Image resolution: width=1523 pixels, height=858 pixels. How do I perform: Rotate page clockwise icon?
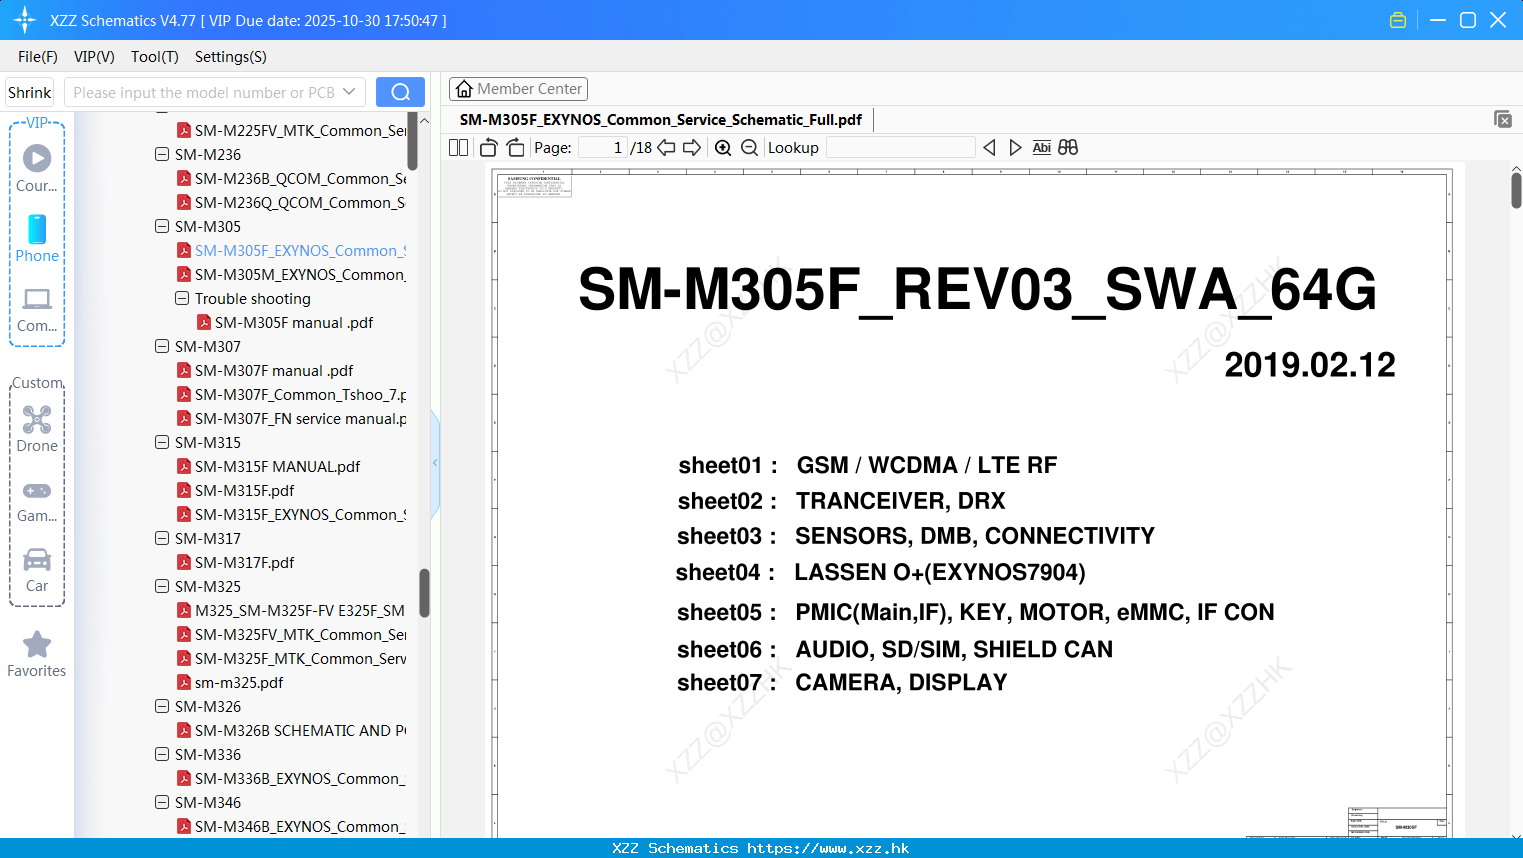tap(515, 147)
